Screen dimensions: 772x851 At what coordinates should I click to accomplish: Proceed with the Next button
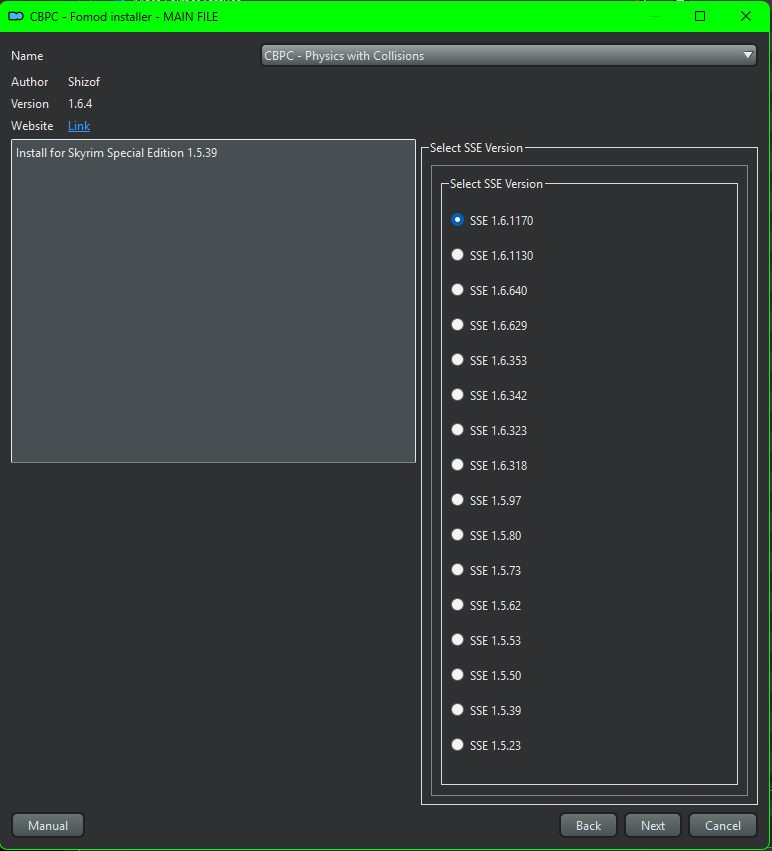[x=653, y=825]
